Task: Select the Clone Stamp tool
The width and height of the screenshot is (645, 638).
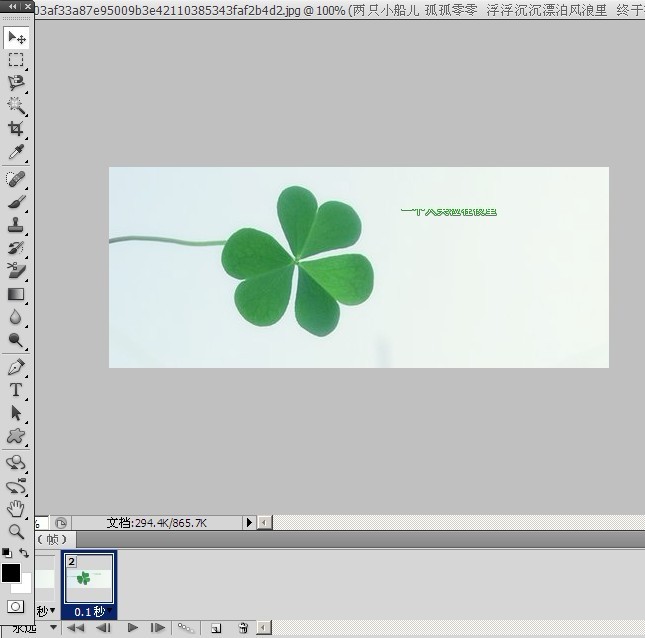Action: click(x=16, y=225)
